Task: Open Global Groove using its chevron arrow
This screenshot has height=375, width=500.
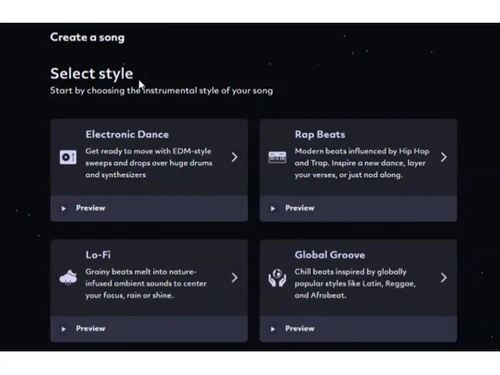Action: click(x=443, y=278)
